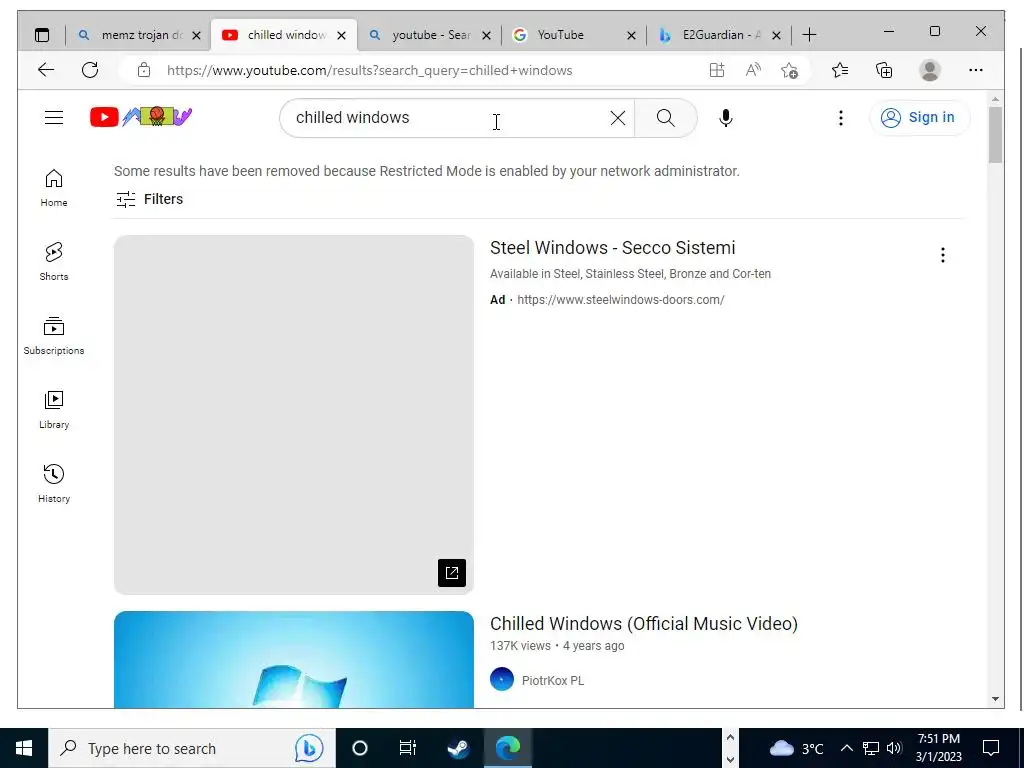Open the Steel Windows - Secco Sistemi title
The width and height of the screenshot is (1024, 768).
[x=613, y=248]
